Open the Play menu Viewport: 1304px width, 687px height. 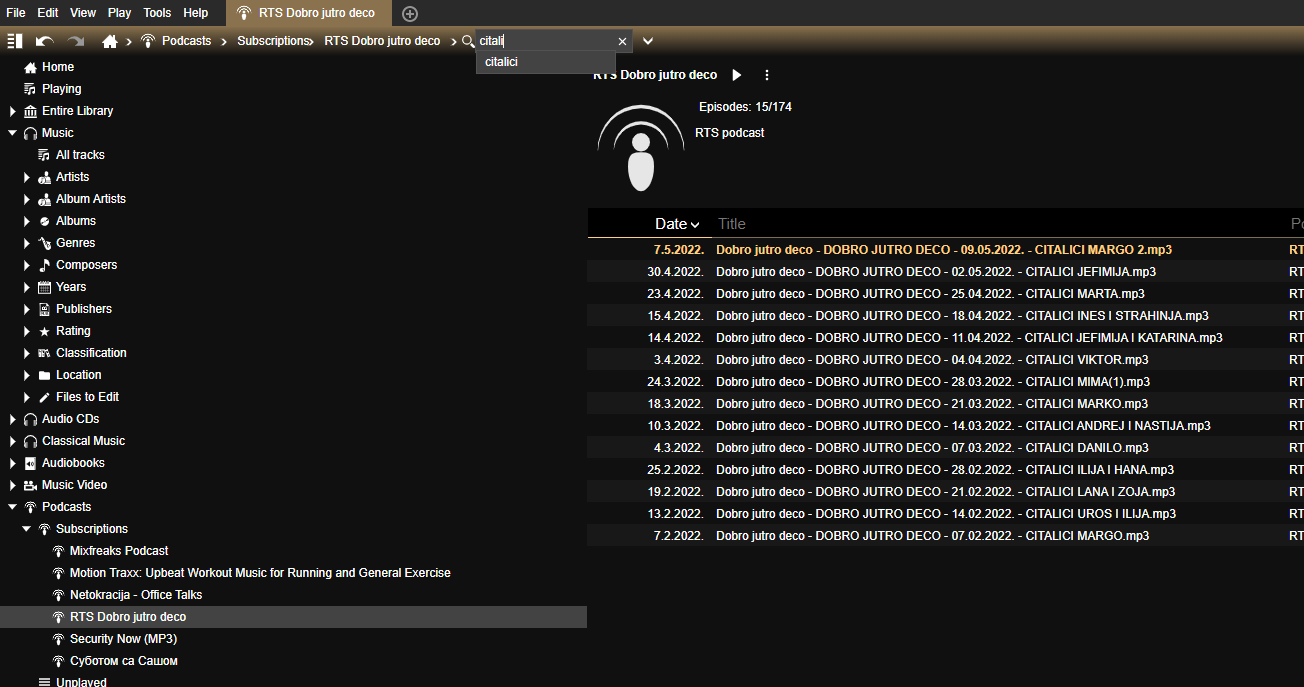point(119,13)
